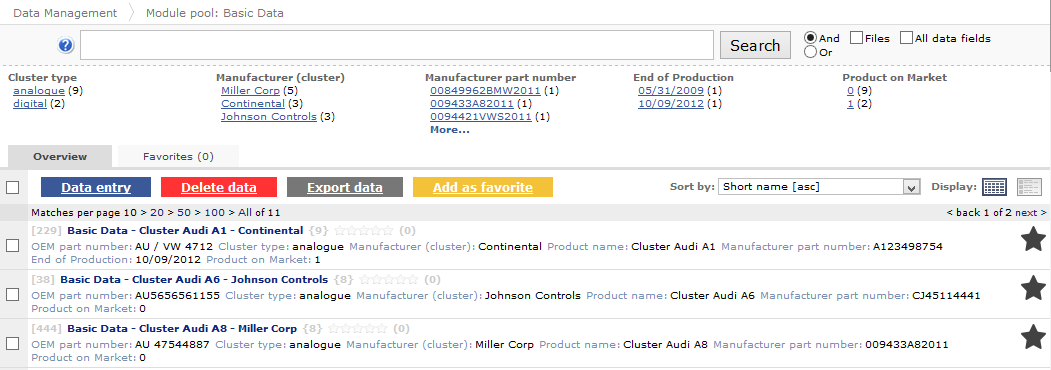Image resolution: width=1051 pixels, height=370 pixels.
Task: Enable the All data fields checkbox
Action: [x=906, y=38]
